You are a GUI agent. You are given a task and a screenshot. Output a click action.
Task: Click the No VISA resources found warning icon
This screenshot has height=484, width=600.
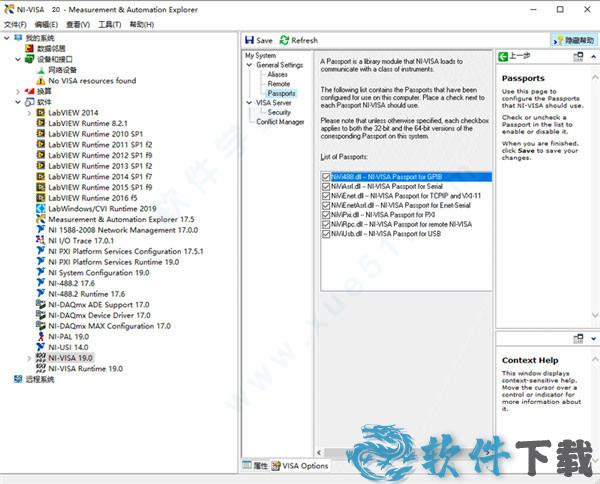coord(41,81)
